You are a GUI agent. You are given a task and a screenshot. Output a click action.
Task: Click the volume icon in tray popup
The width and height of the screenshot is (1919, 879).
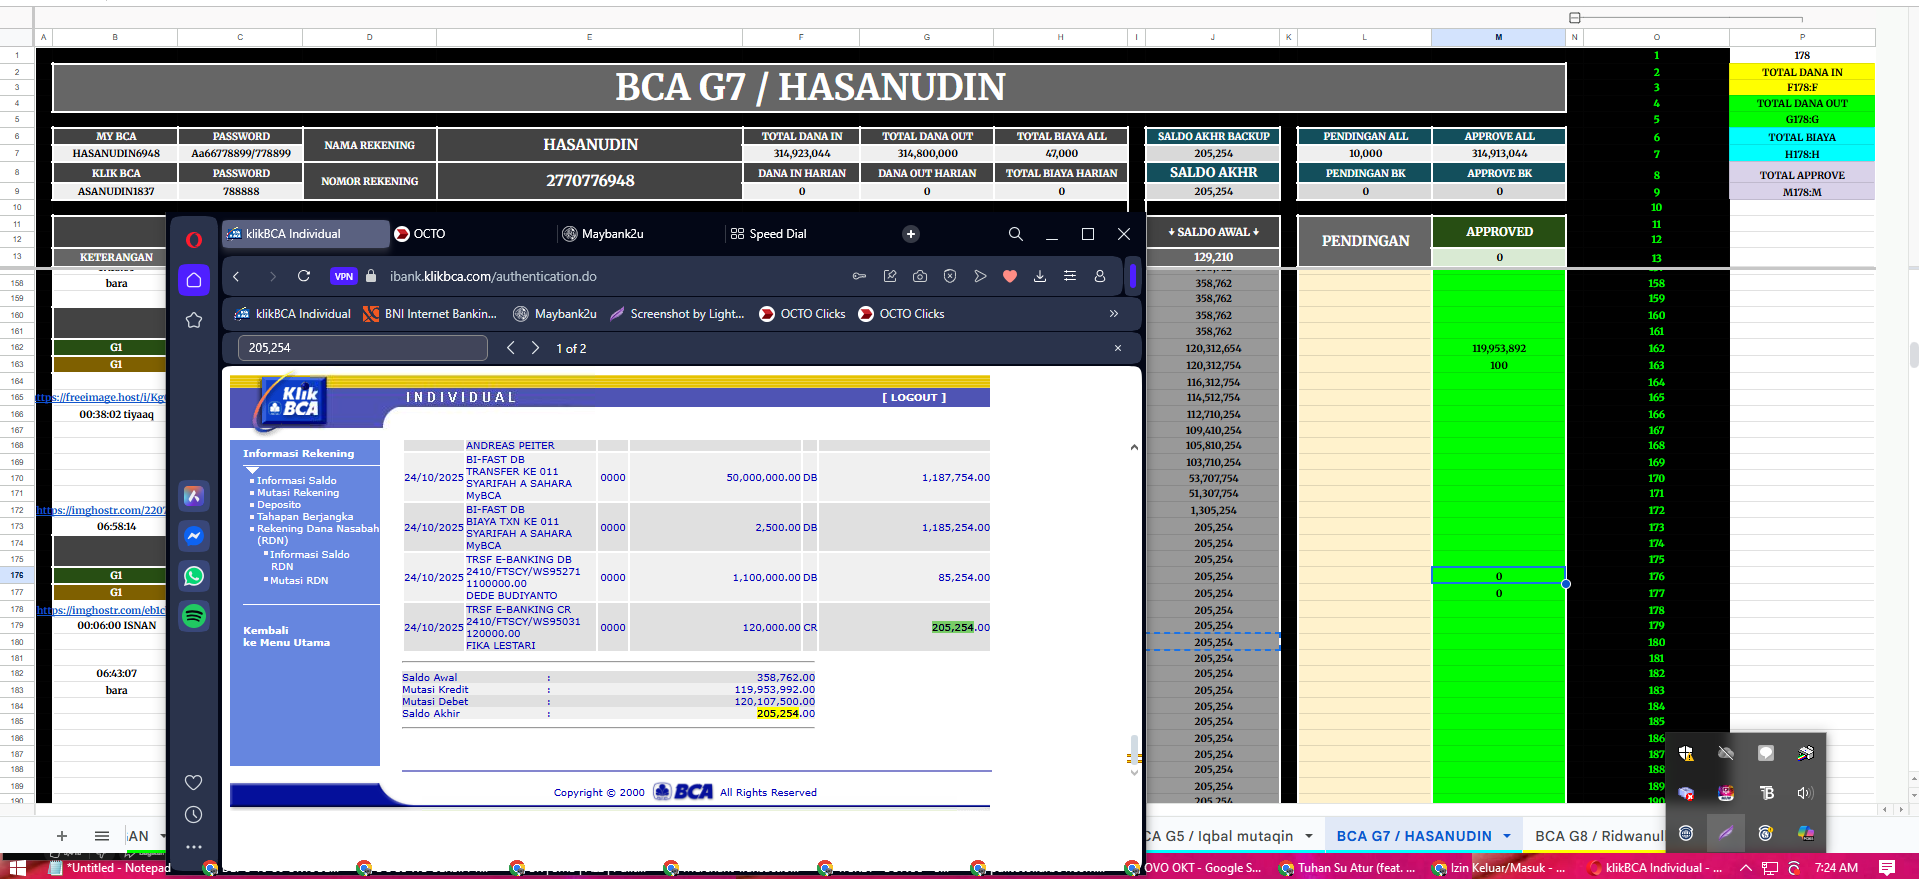pyautogui.click(x=1805, y=793)
